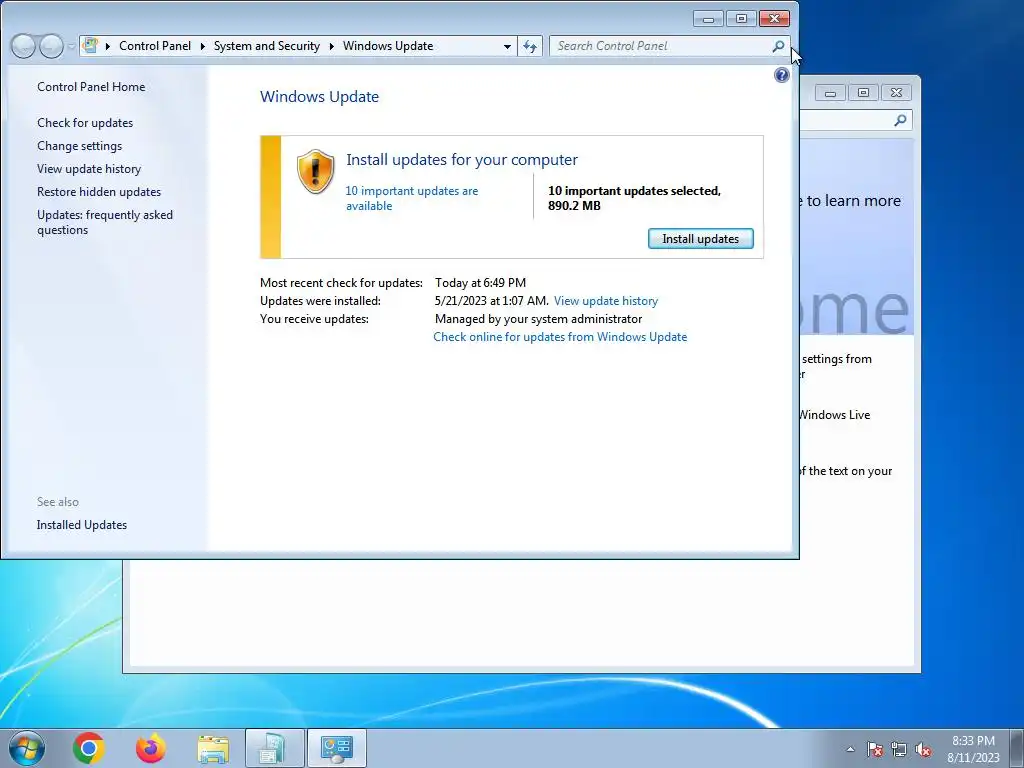Click the yellow shield warning icon
The image size is (1024, 768).
[x=315, y=172]
